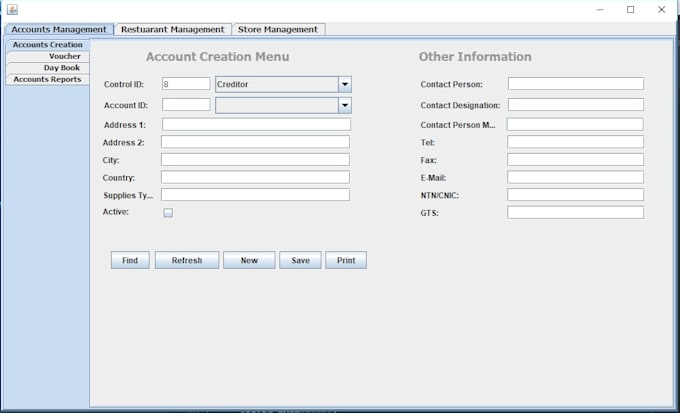Select the Voucher side tab
This screenshot has width=680, height=413.
[x=48, y=56]
